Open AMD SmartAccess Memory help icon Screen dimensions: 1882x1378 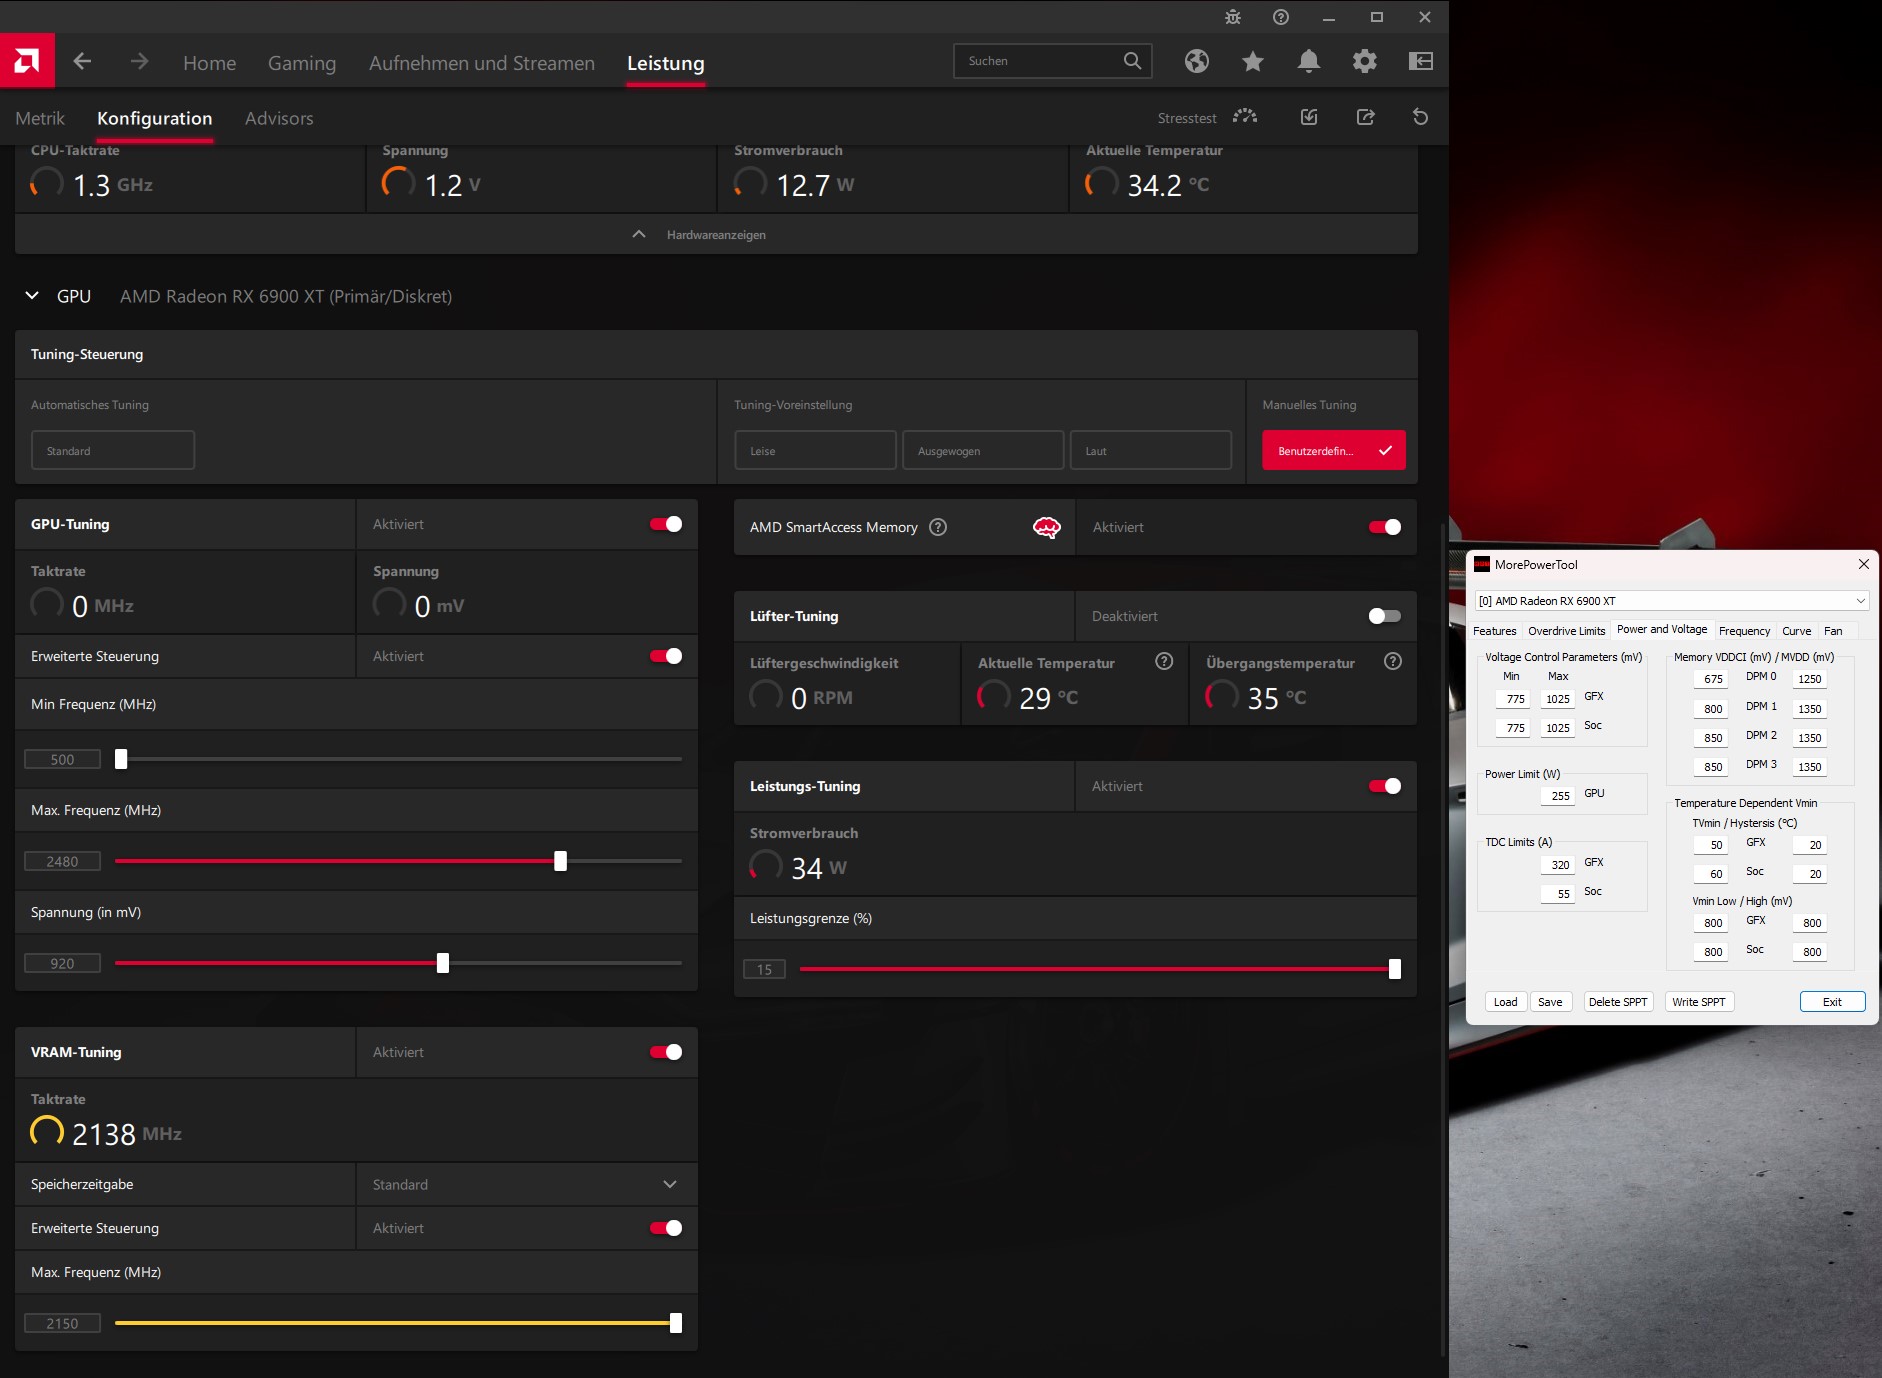(938, 527)
